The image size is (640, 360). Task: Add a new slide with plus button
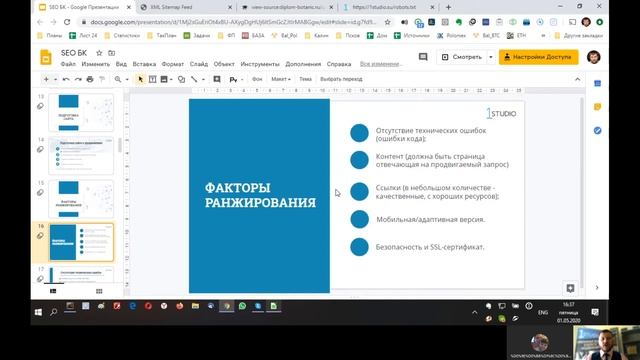click(x=46, y=79)
